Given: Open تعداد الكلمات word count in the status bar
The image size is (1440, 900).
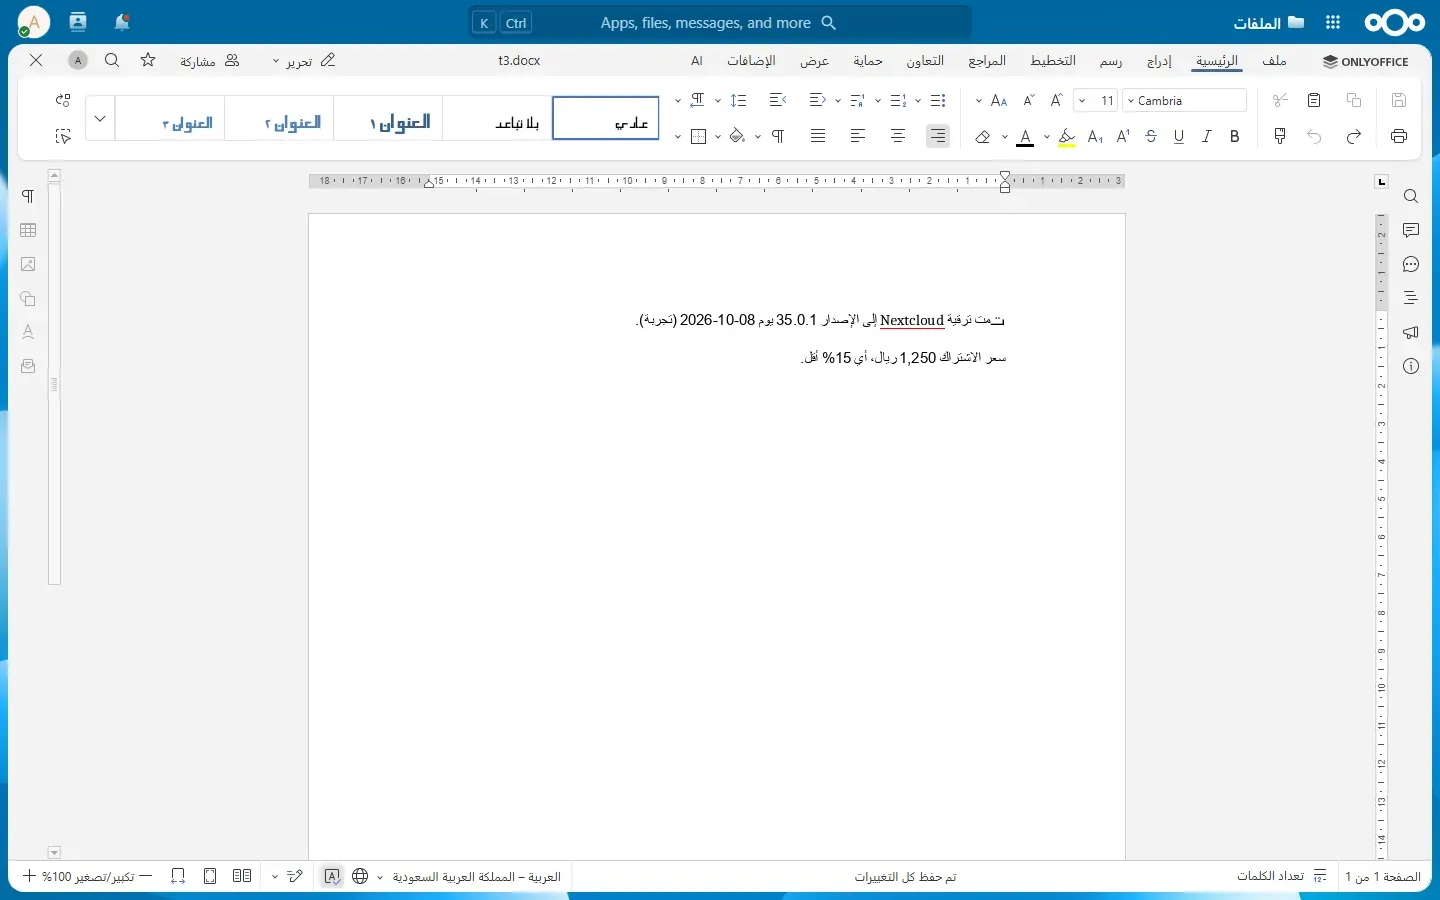Looking at the screenshot, I should (1281, 877).
